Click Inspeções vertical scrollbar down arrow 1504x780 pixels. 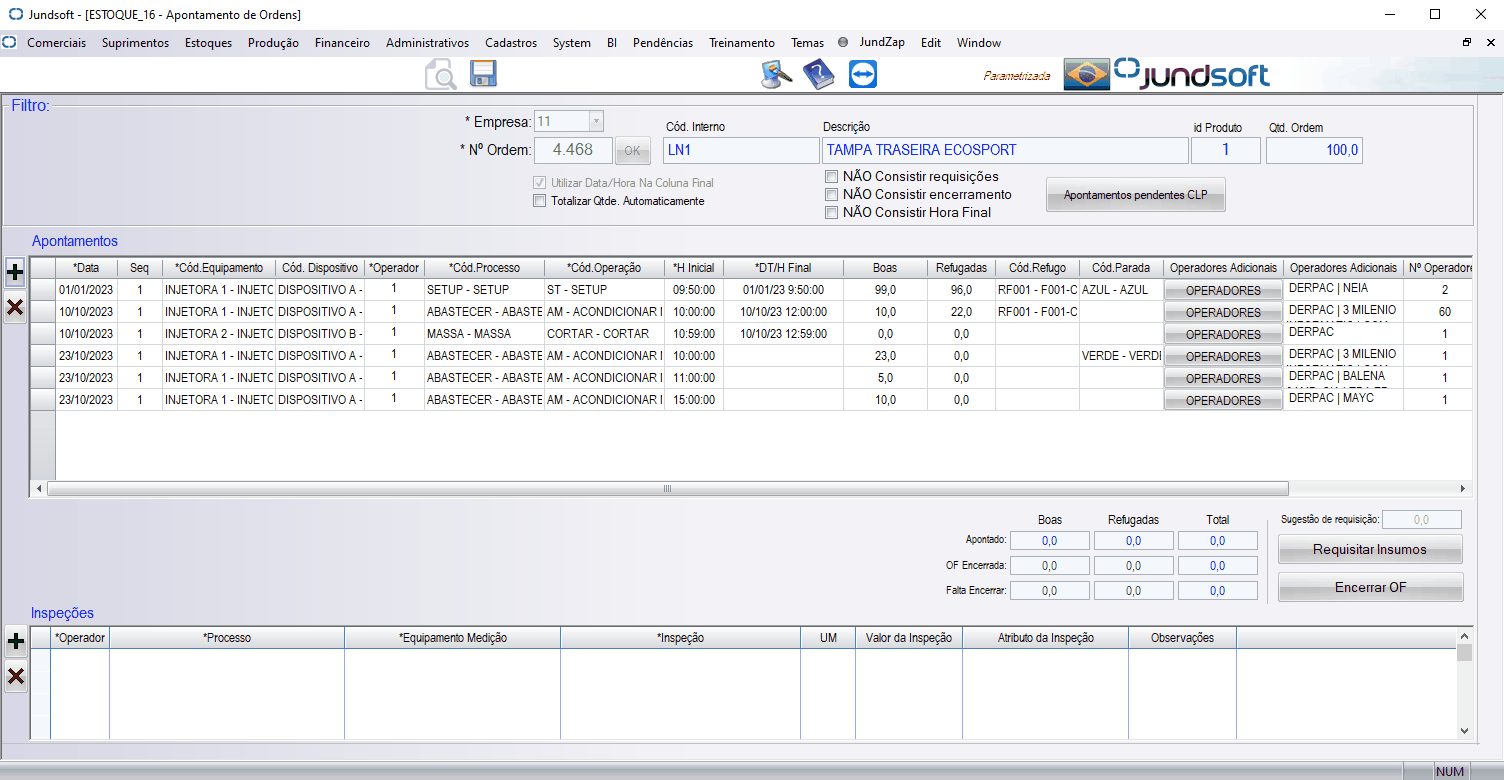point(1464,731)
